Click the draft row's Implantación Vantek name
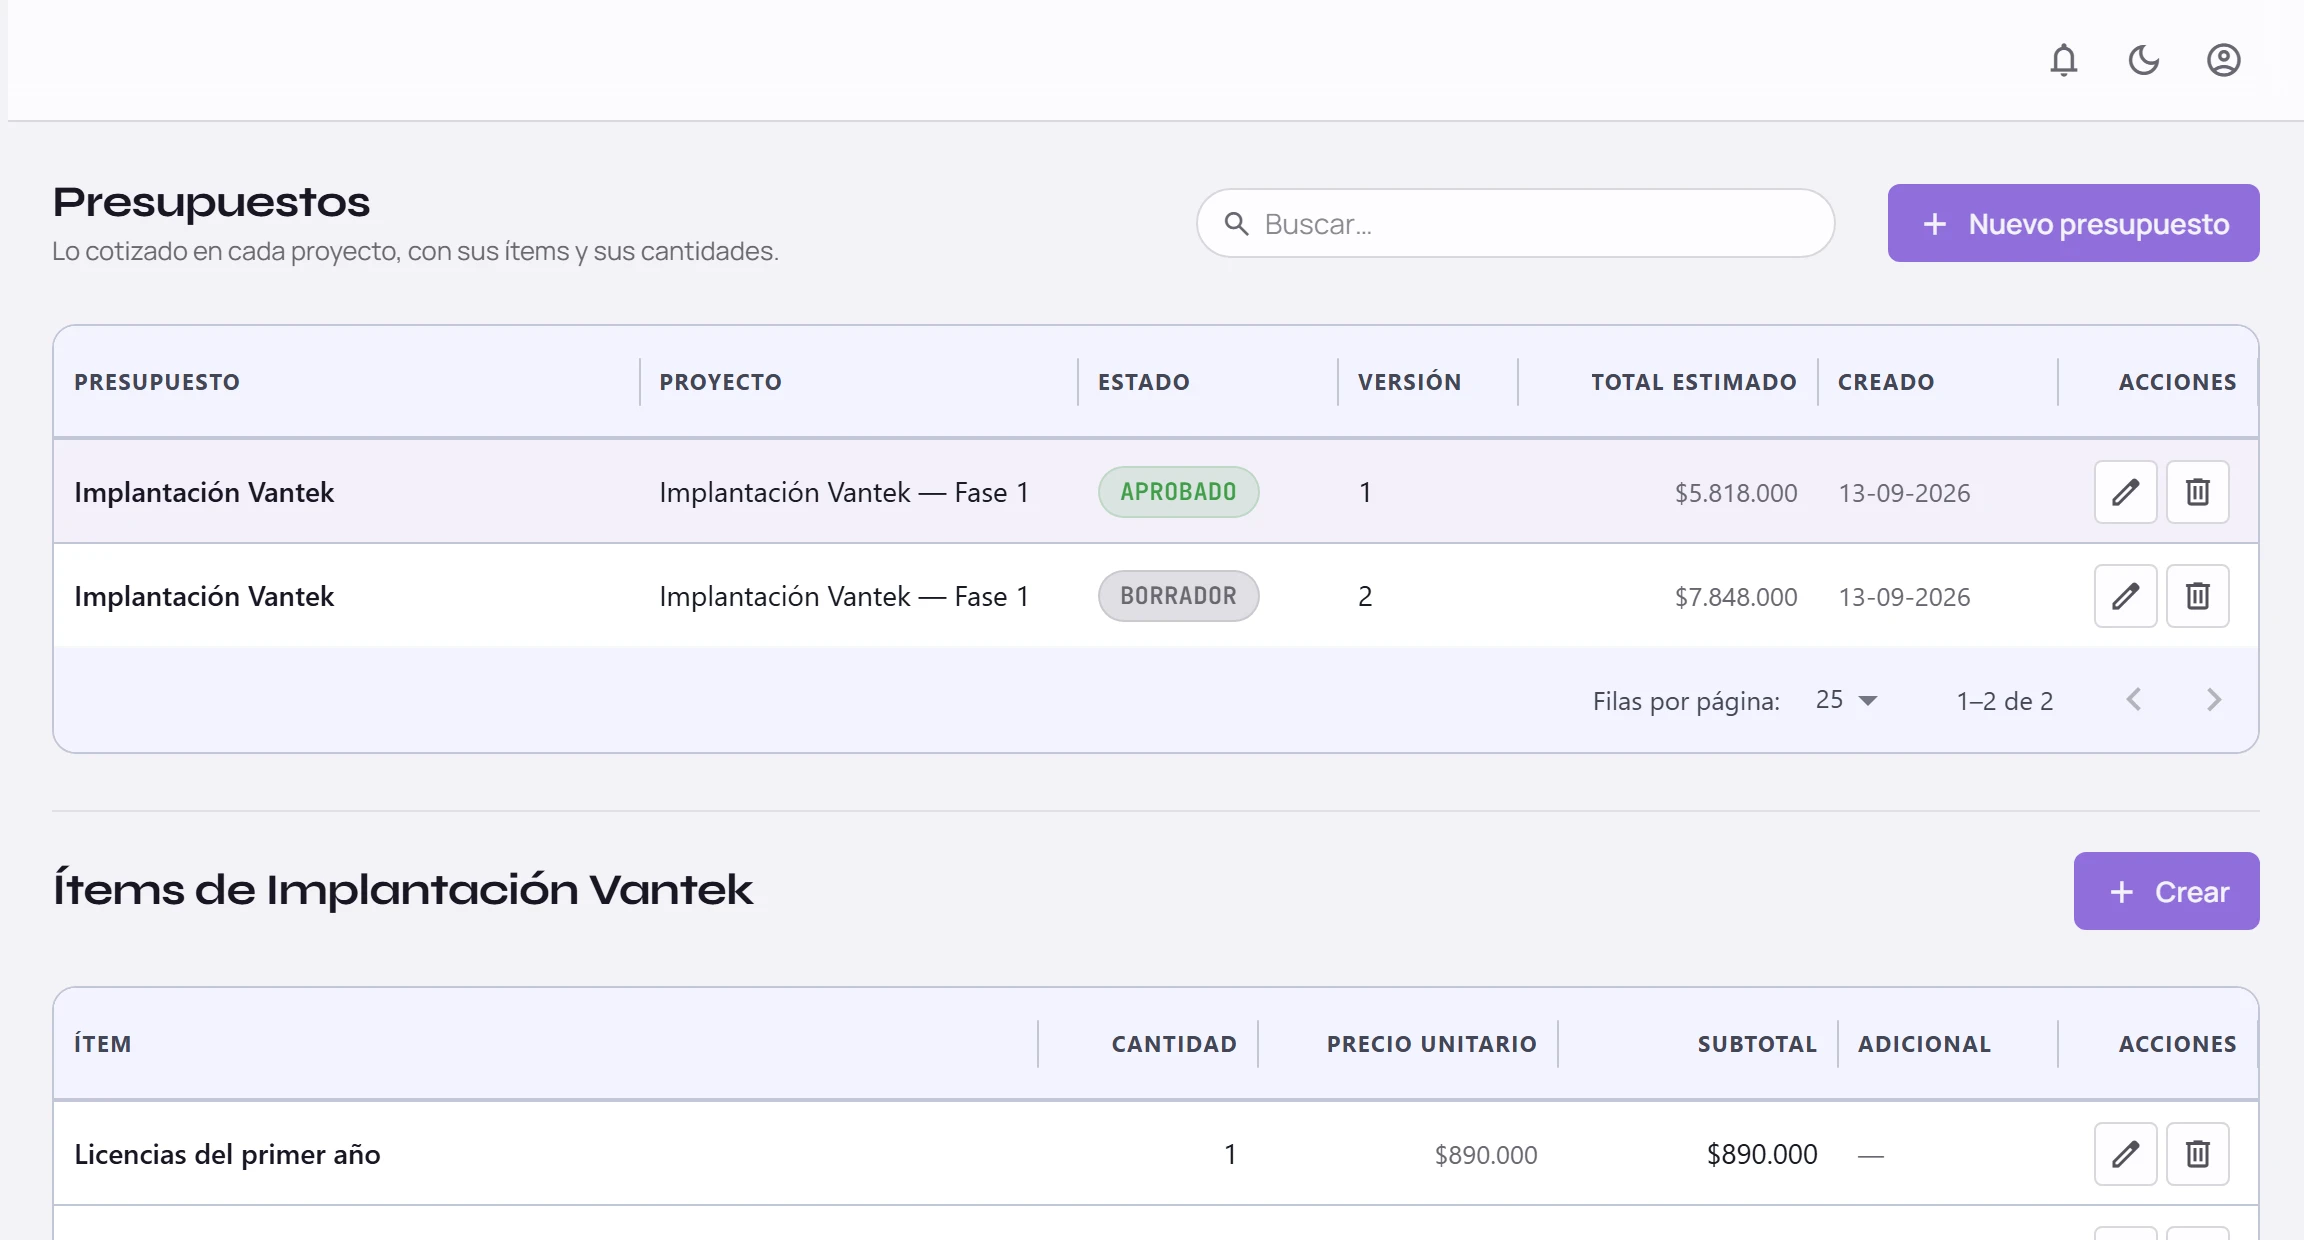Image resolution: width=2304 pixels, height=1240 pixels. click(x=204, y=596)
